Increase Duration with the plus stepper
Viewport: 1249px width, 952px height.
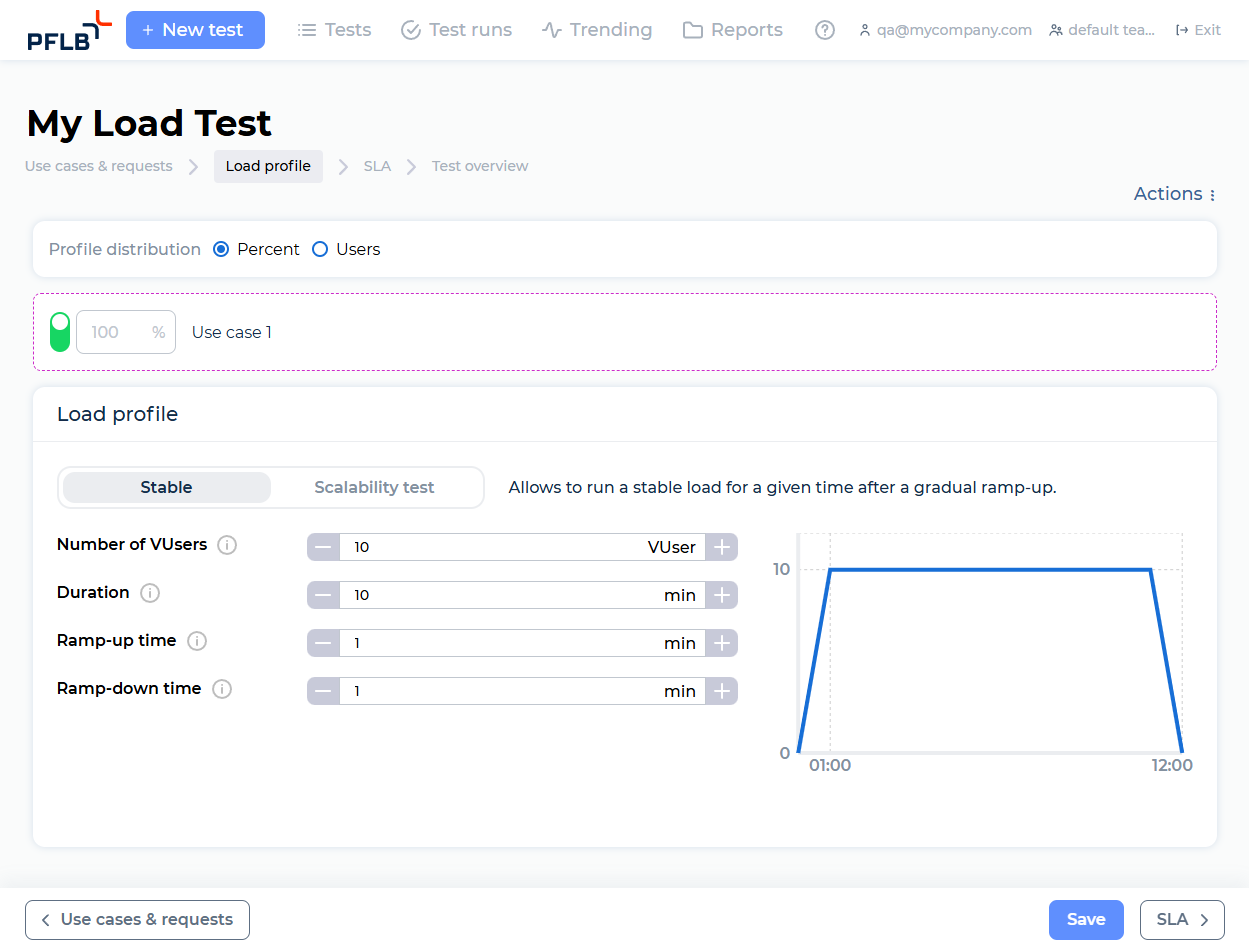click(x=721, y=594)
